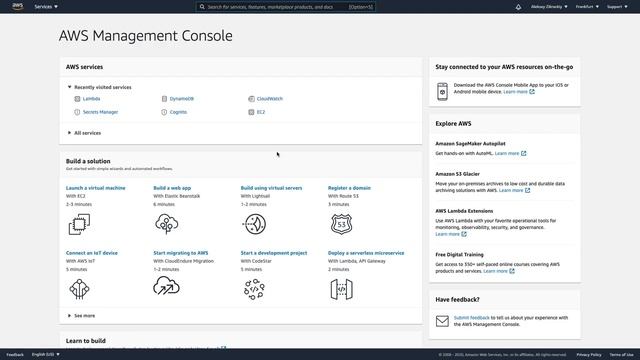Click the Lambda service icon
The width and height of the screenshot is (640, 360).
pyautogui.click(x=77, y=99)
